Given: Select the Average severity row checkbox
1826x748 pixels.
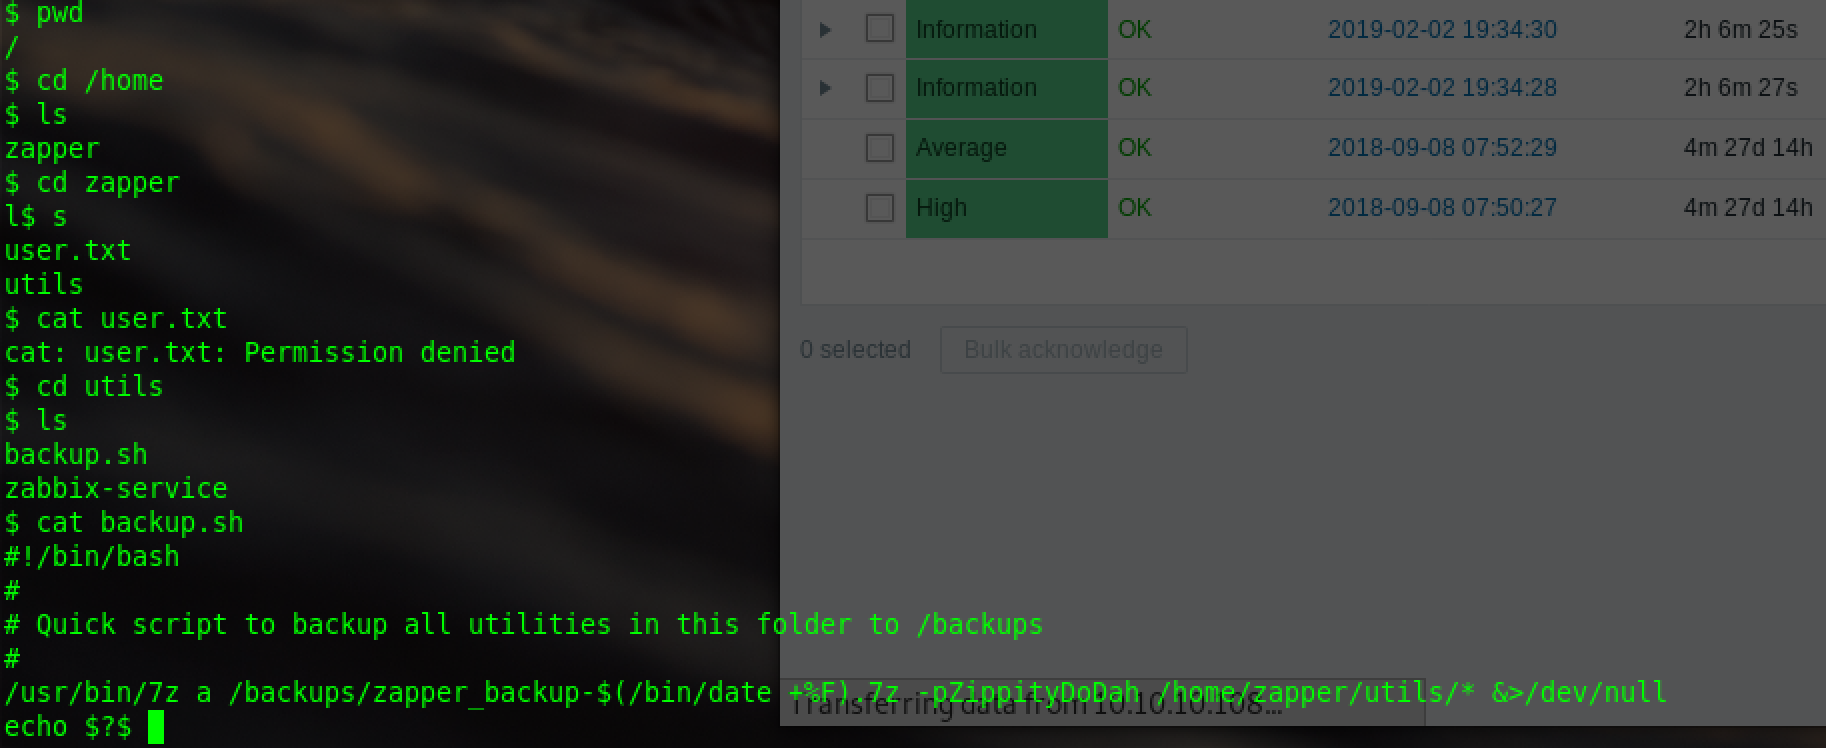Looking at the screenshot, I should click(880, 148).
